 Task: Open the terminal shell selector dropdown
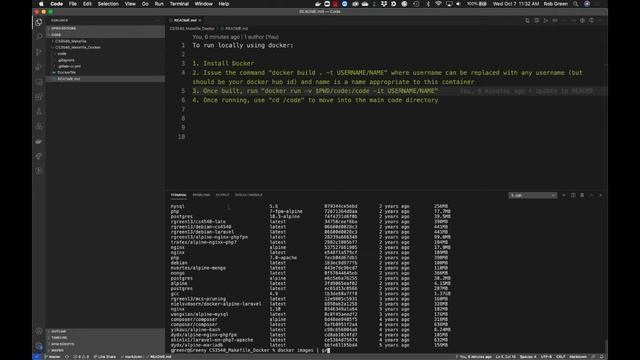(533, 196)
